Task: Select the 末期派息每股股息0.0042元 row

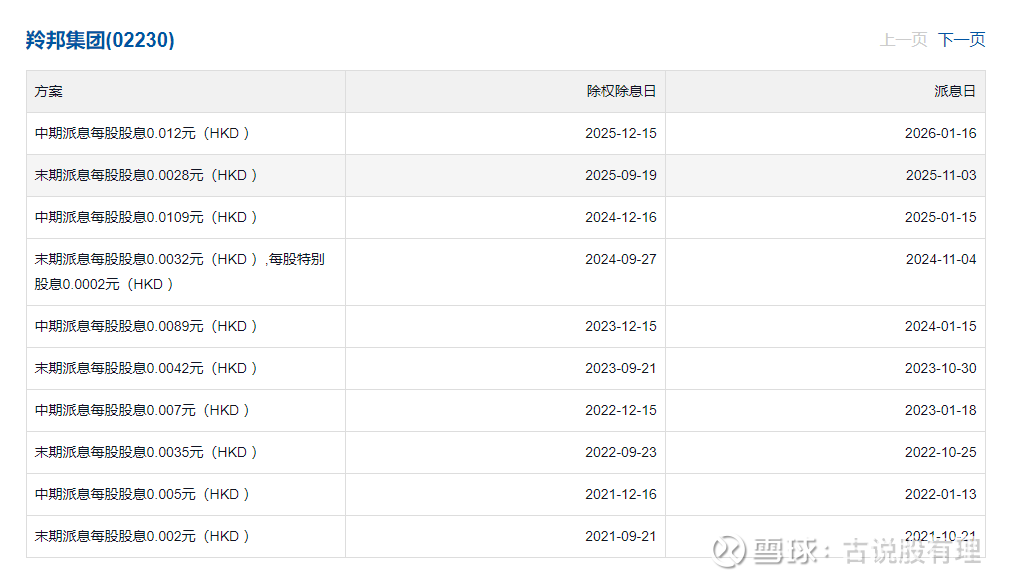Action: pos(146,368)
